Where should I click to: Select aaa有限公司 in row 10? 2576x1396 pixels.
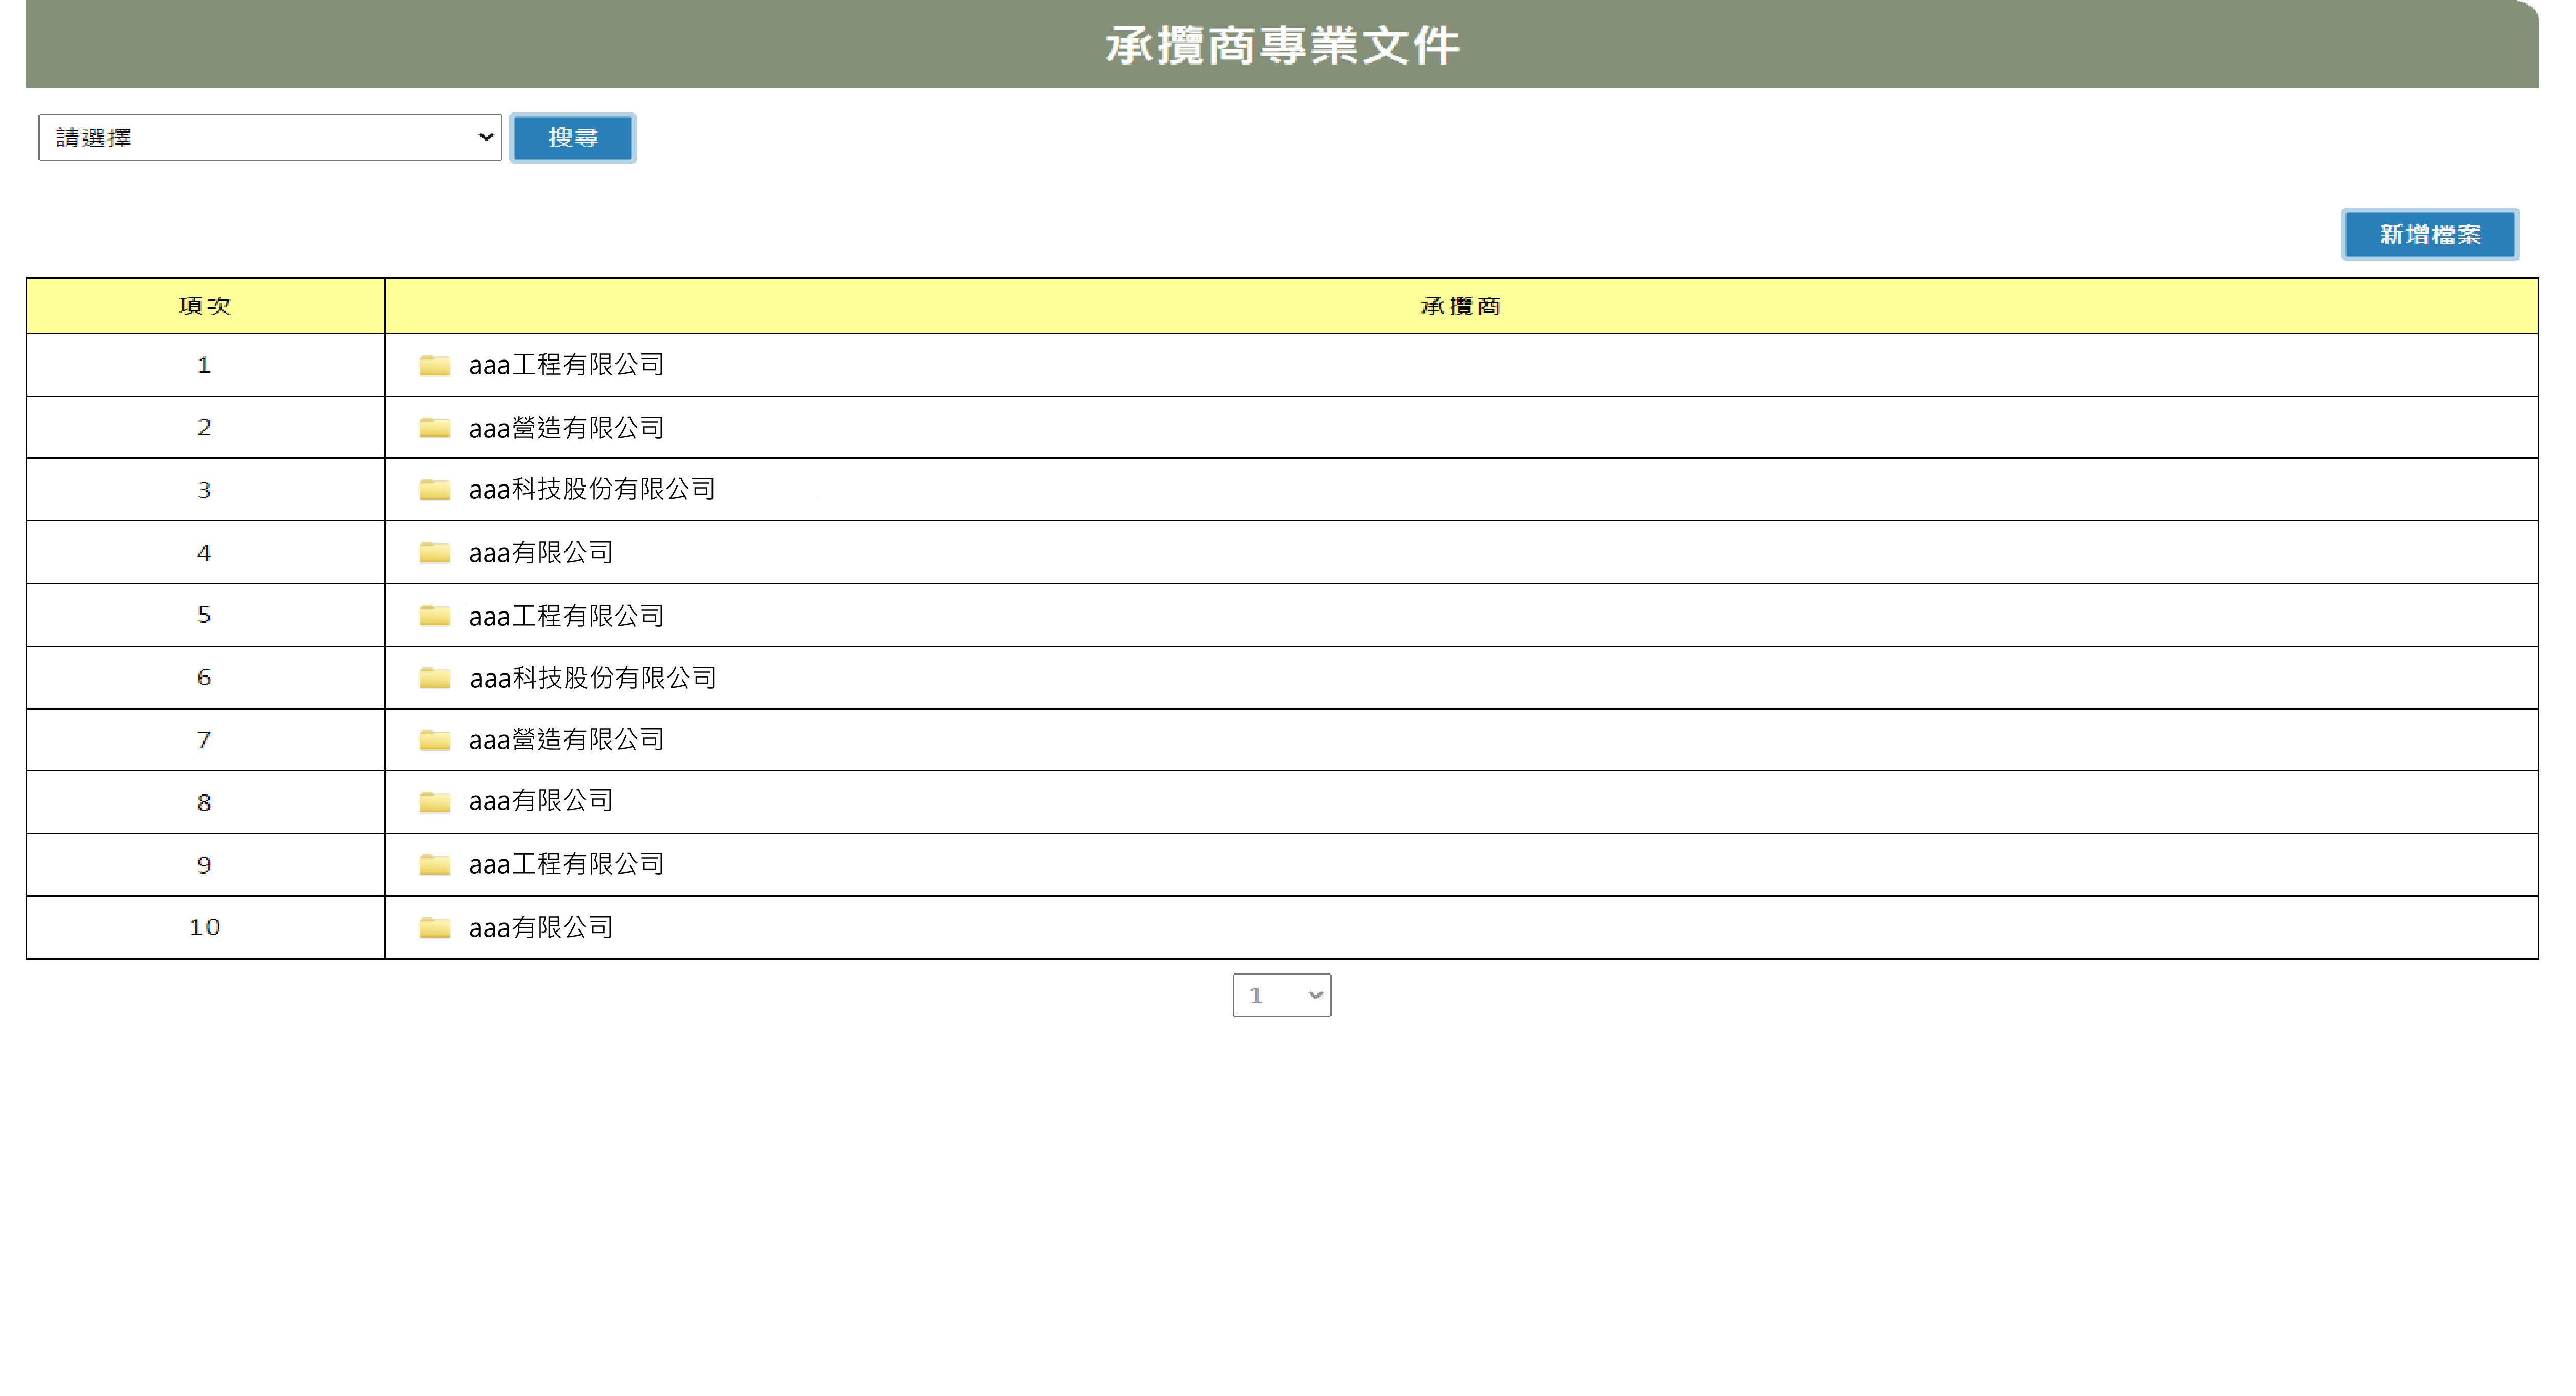[x=540, y=928]
